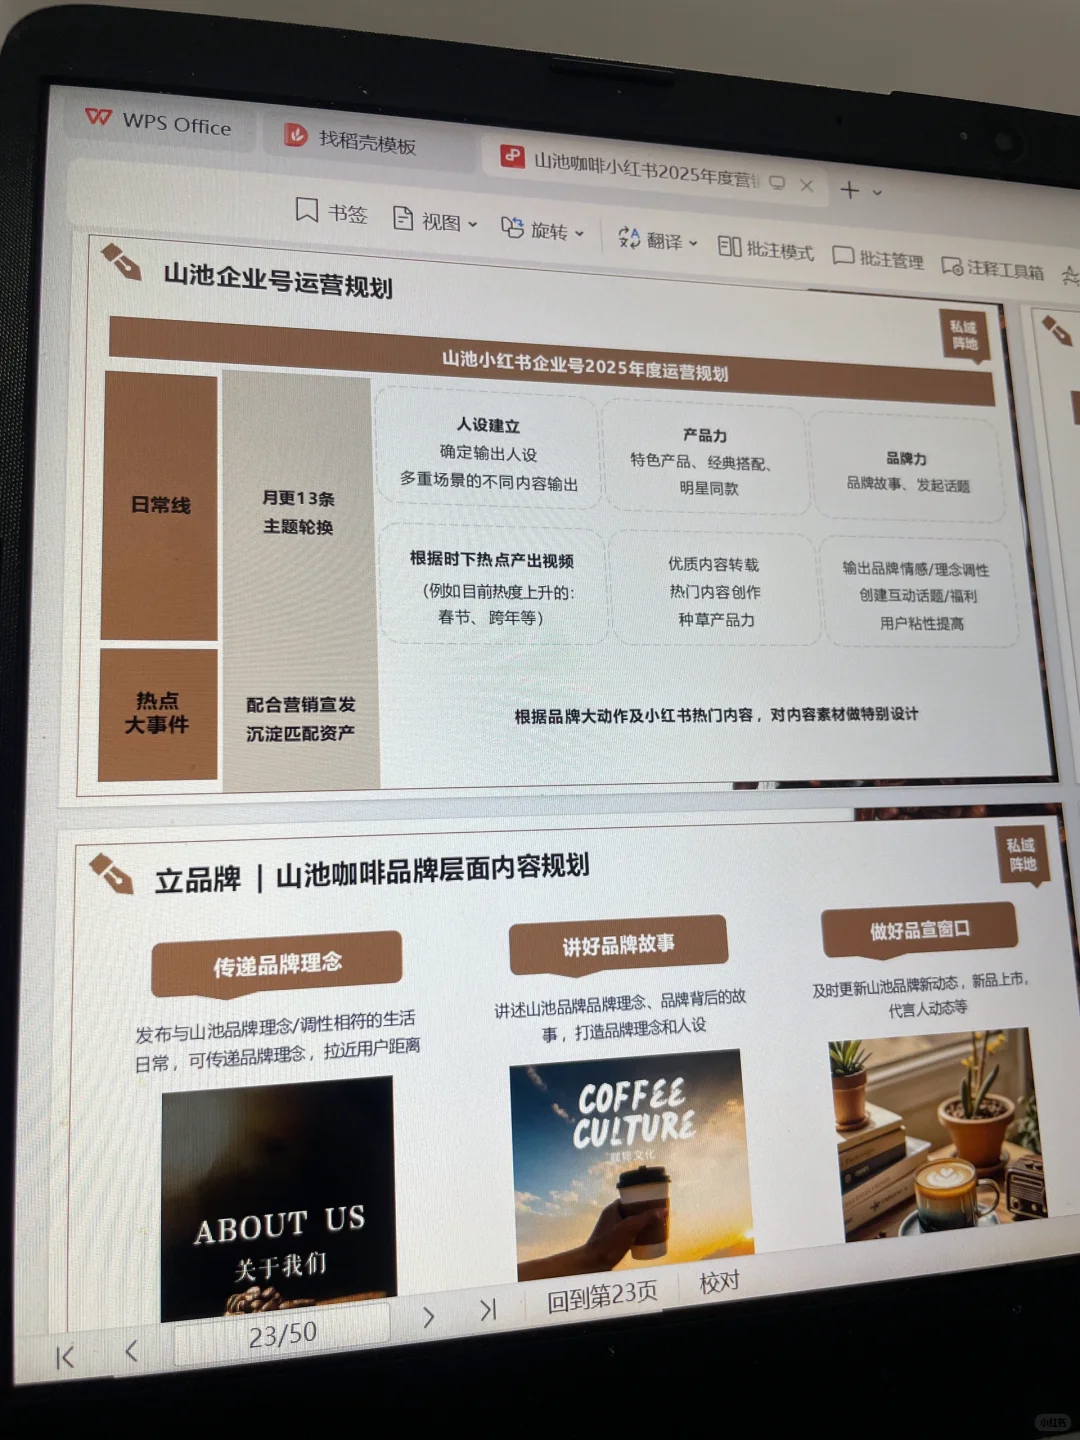Click the 热点大事件 block
This screenshot has height=1440, width=1080.
point(158,713)
